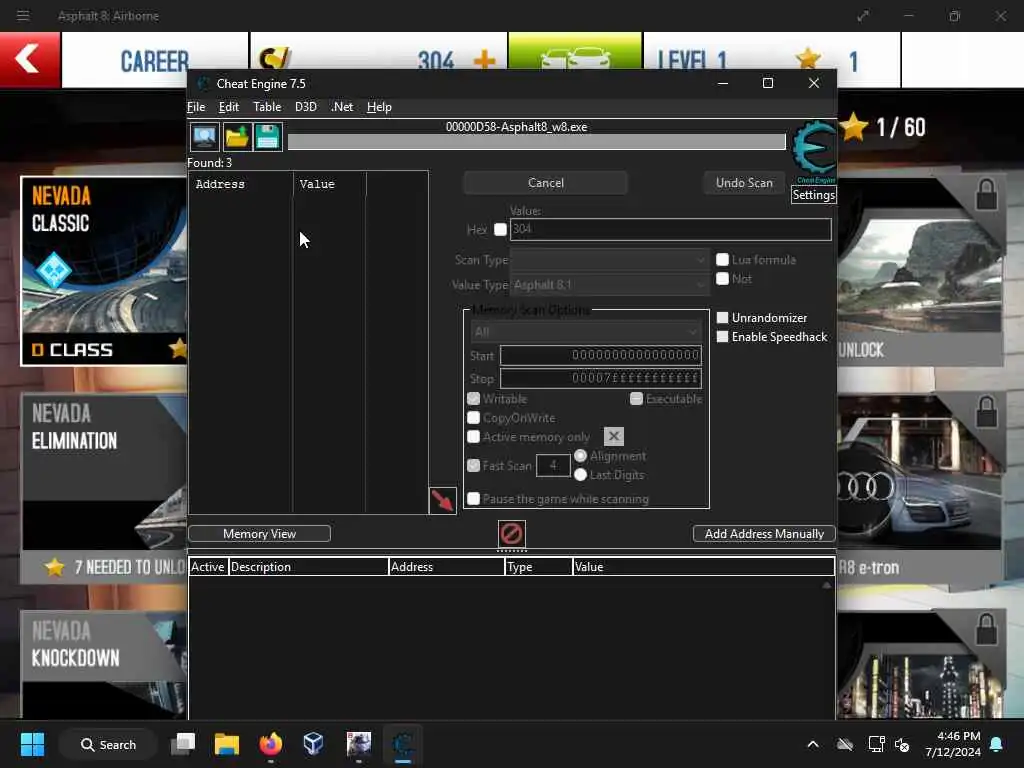1024x768 pixels.
Task: Toggle the Not checkbox
Action: coord(722,279)
